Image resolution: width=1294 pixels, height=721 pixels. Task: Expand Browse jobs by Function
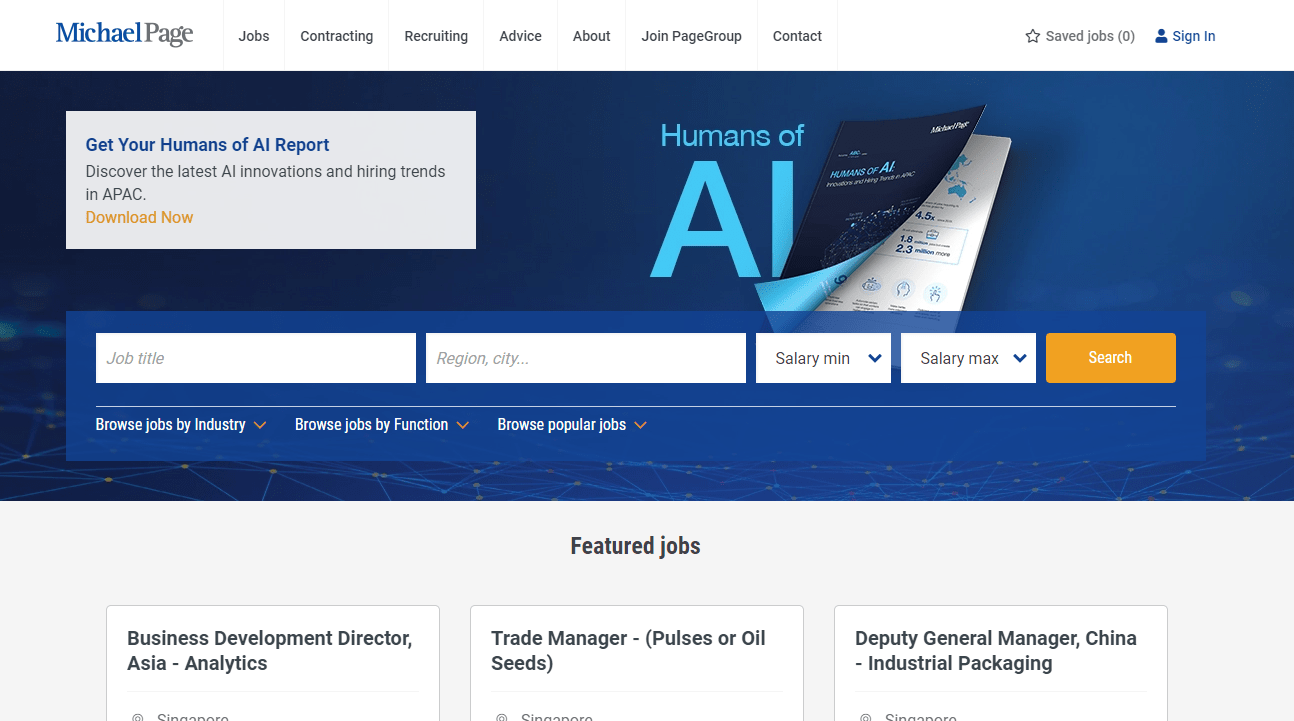[382, 425]
